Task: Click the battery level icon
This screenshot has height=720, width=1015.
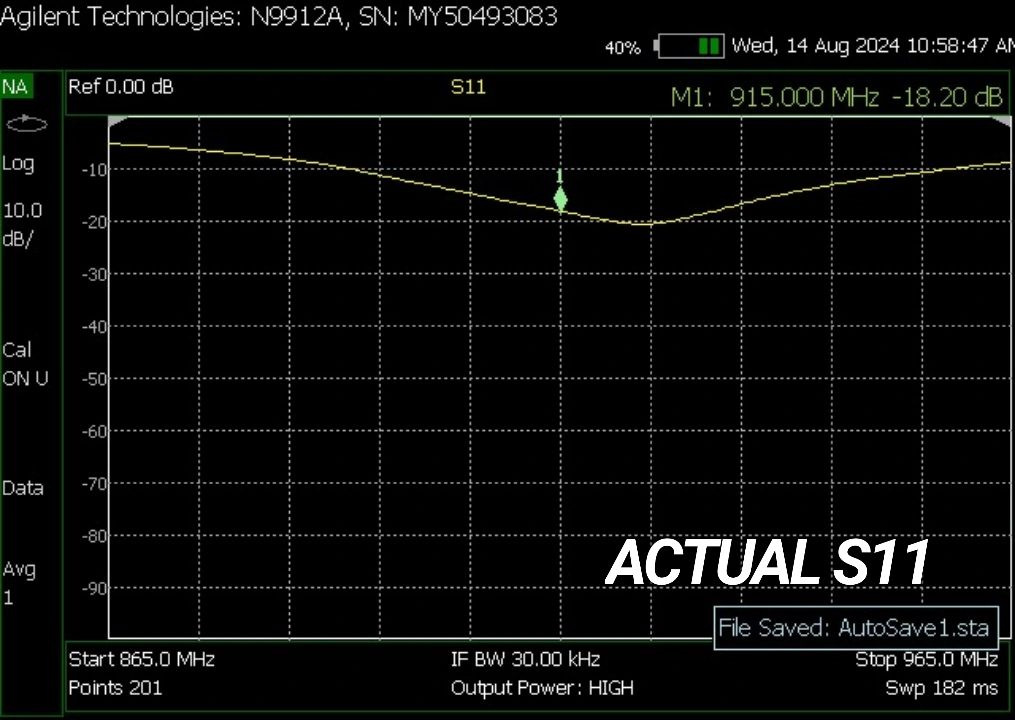Action: [x=690, y=46]
